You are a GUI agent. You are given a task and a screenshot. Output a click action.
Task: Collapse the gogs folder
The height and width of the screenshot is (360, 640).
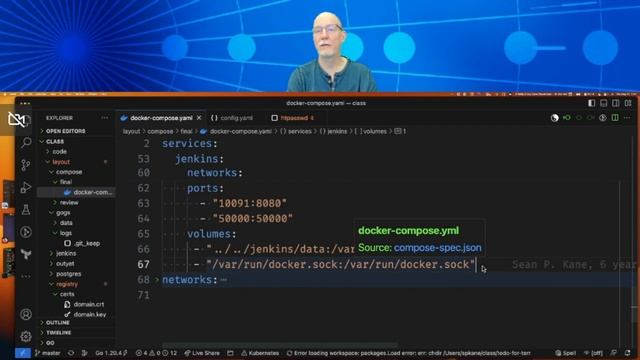point(63,213)
